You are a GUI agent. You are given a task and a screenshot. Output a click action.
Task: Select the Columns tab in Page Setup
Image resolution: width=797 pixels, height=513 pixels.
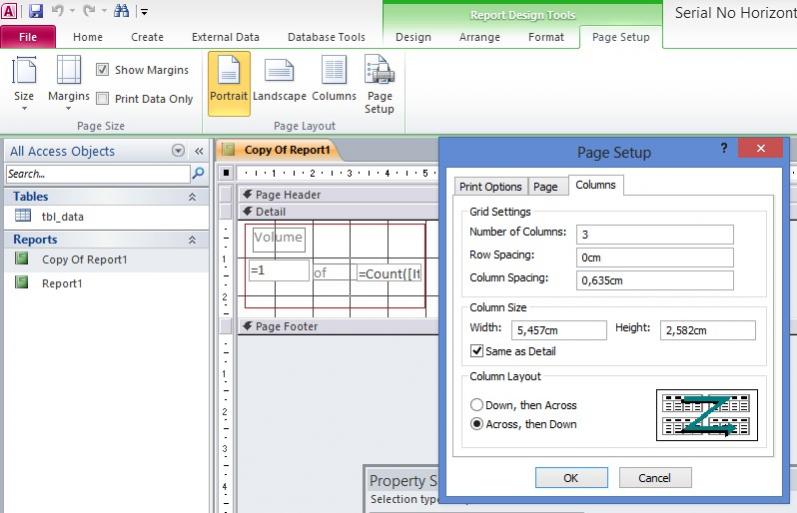[596, 185]
